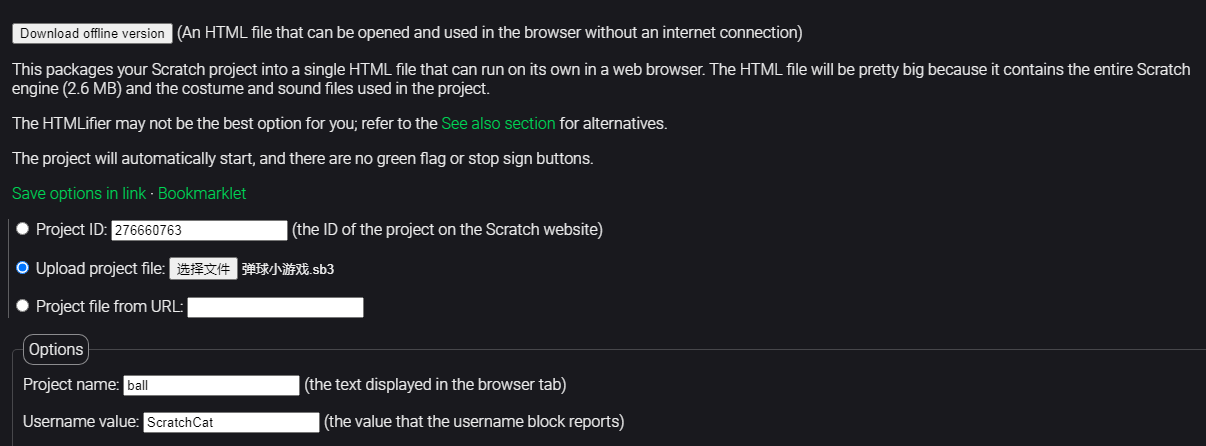
Task: Click the "Project name:" label text
Action: click(x=71, y=385)
